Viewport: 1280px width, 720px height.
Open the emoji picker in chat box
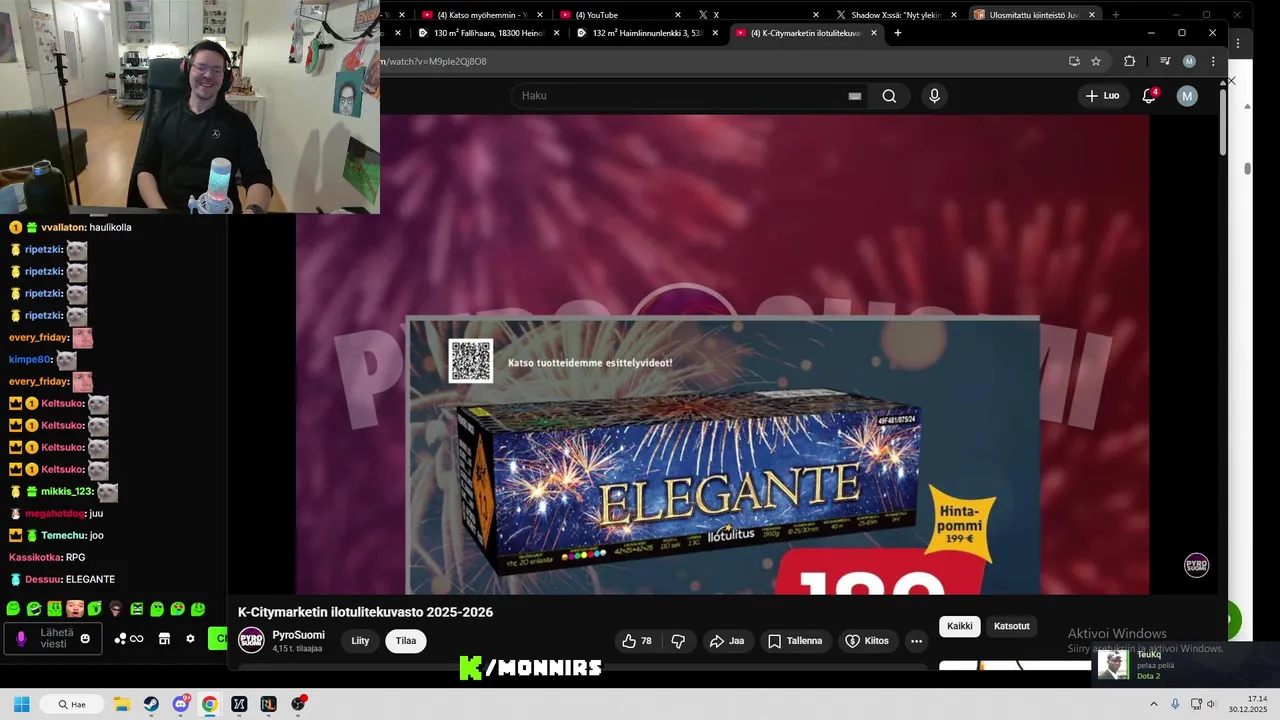coord(85,639)
